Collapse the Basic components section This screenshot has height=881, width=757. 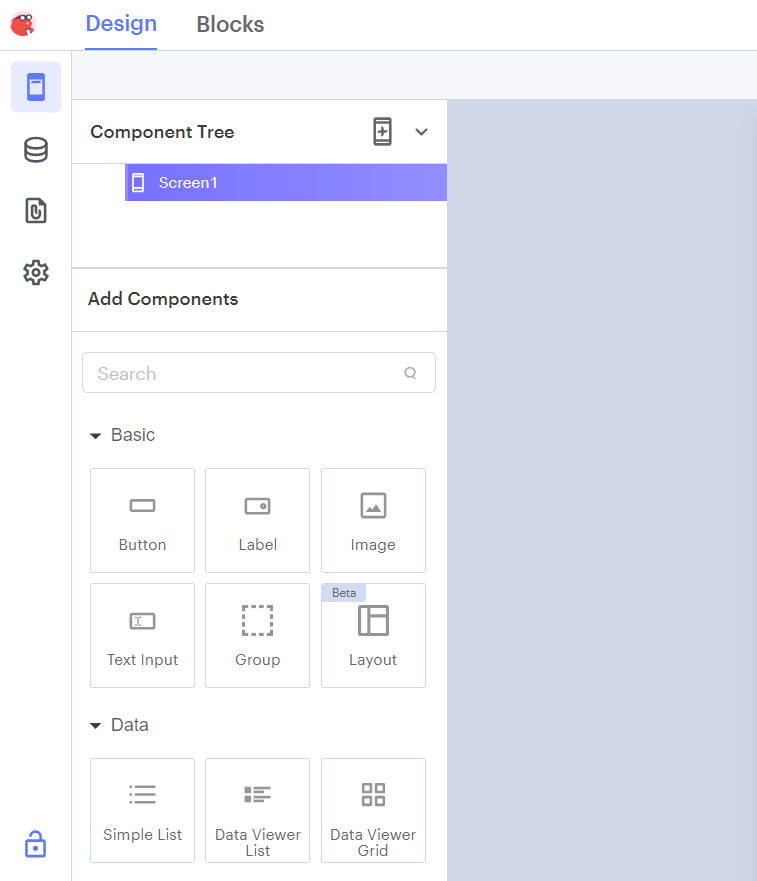(96, 436)
